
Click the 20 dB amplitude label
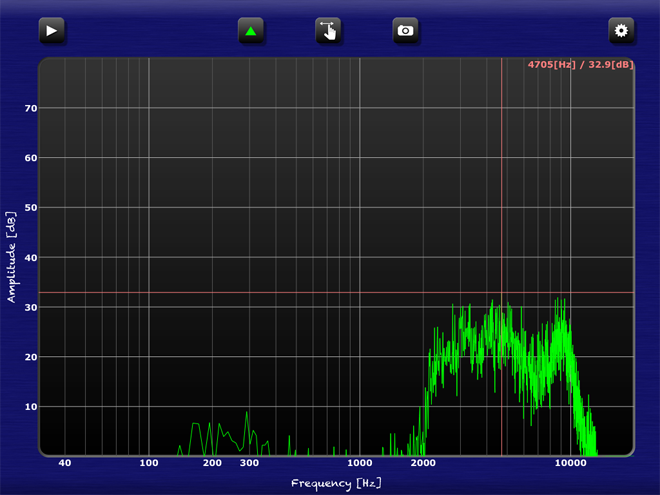point(31,357)
